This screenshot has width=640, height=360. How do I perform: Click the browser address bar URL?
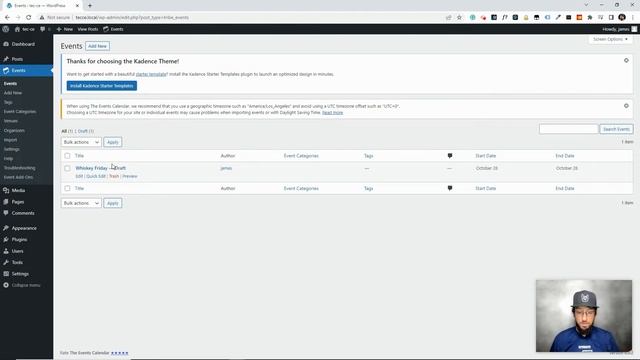132,18
